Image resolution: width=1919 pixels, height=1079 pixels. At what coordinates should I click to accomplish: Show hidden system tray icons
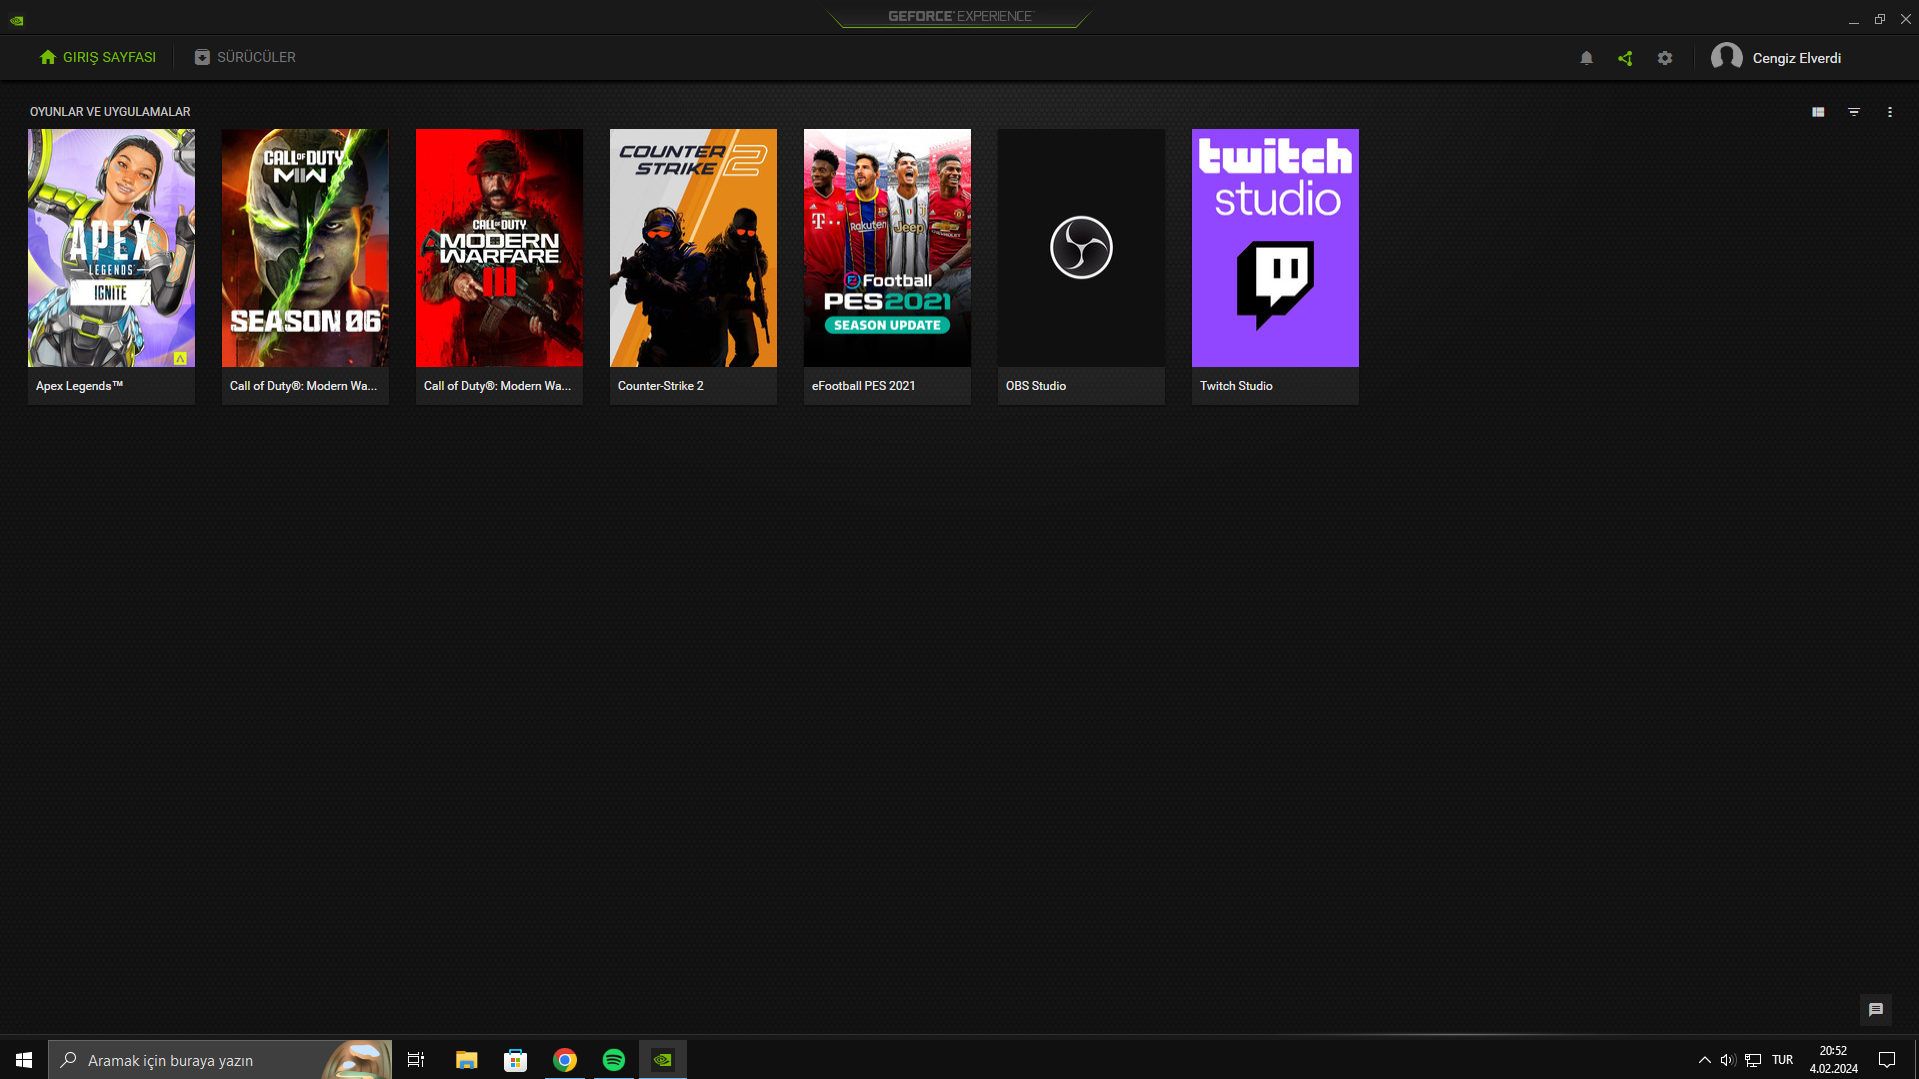click(1704, 1060)
